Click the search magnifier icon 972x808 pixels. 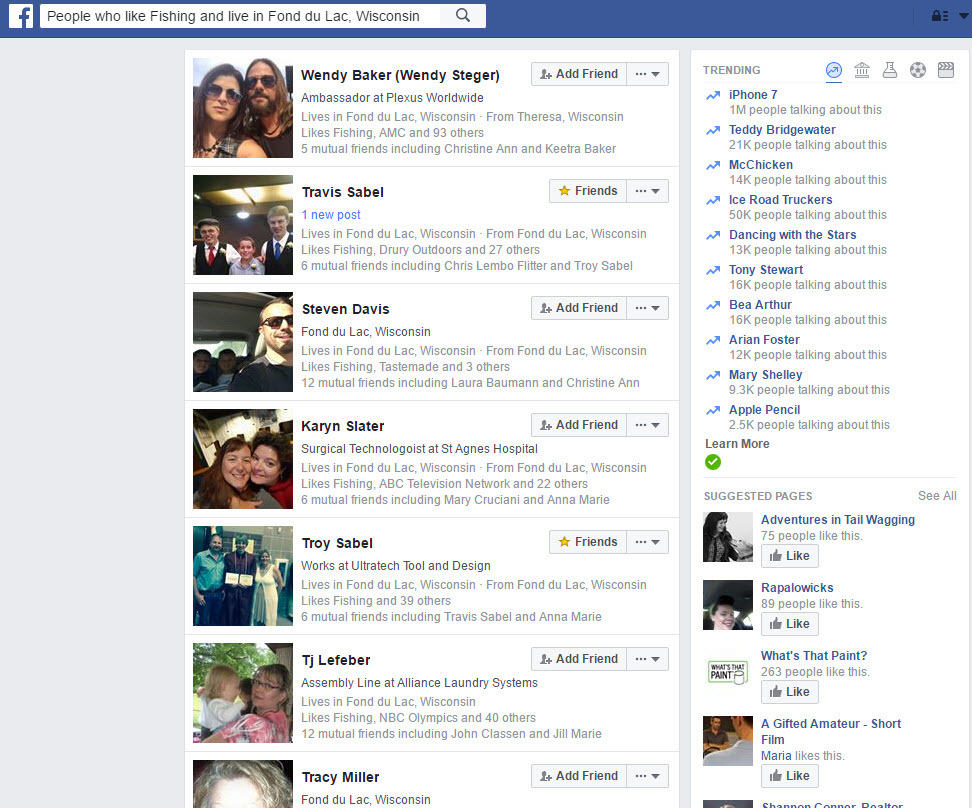pos(462,16)
